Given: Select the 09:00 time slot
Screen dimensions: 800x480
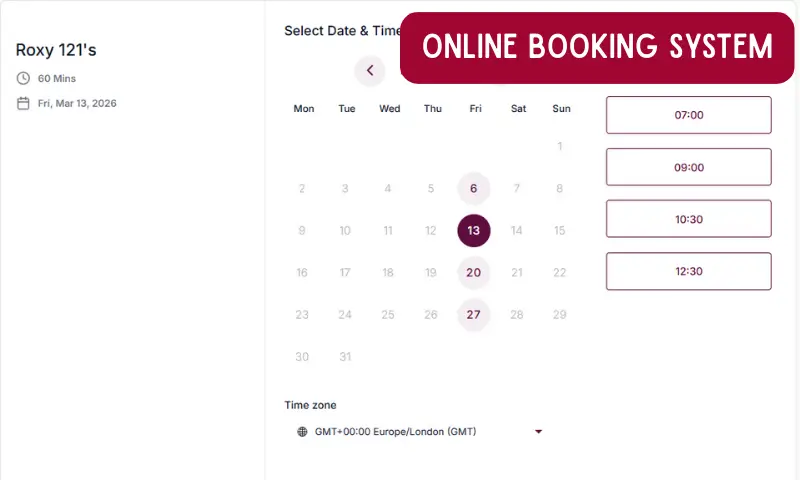Looking at the screenshot, I should [688, 167].
